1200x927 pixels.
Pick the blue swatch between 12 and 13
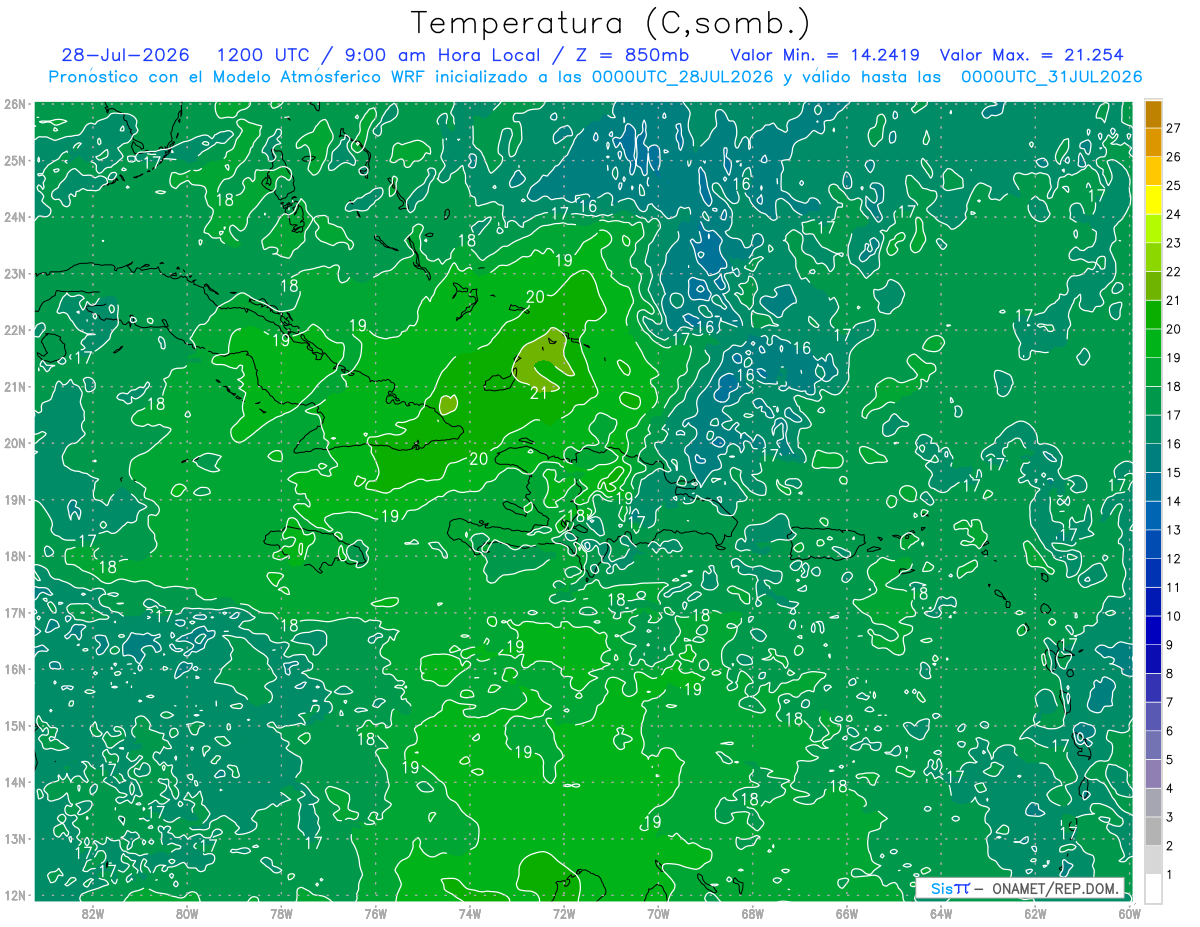pyautogui.click(x=1153, y=545)
